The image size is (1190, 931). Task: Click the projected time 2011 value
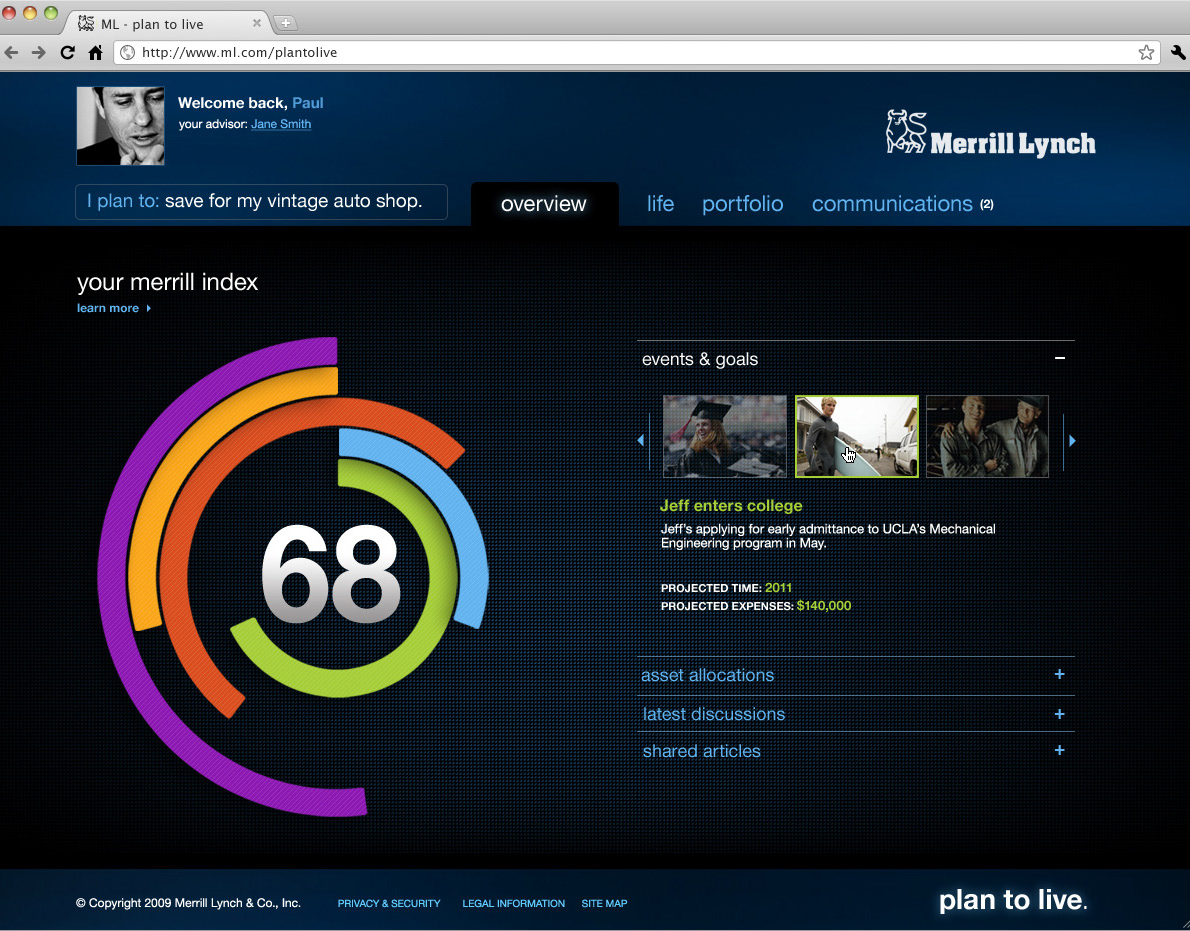[x=778, y=587]
